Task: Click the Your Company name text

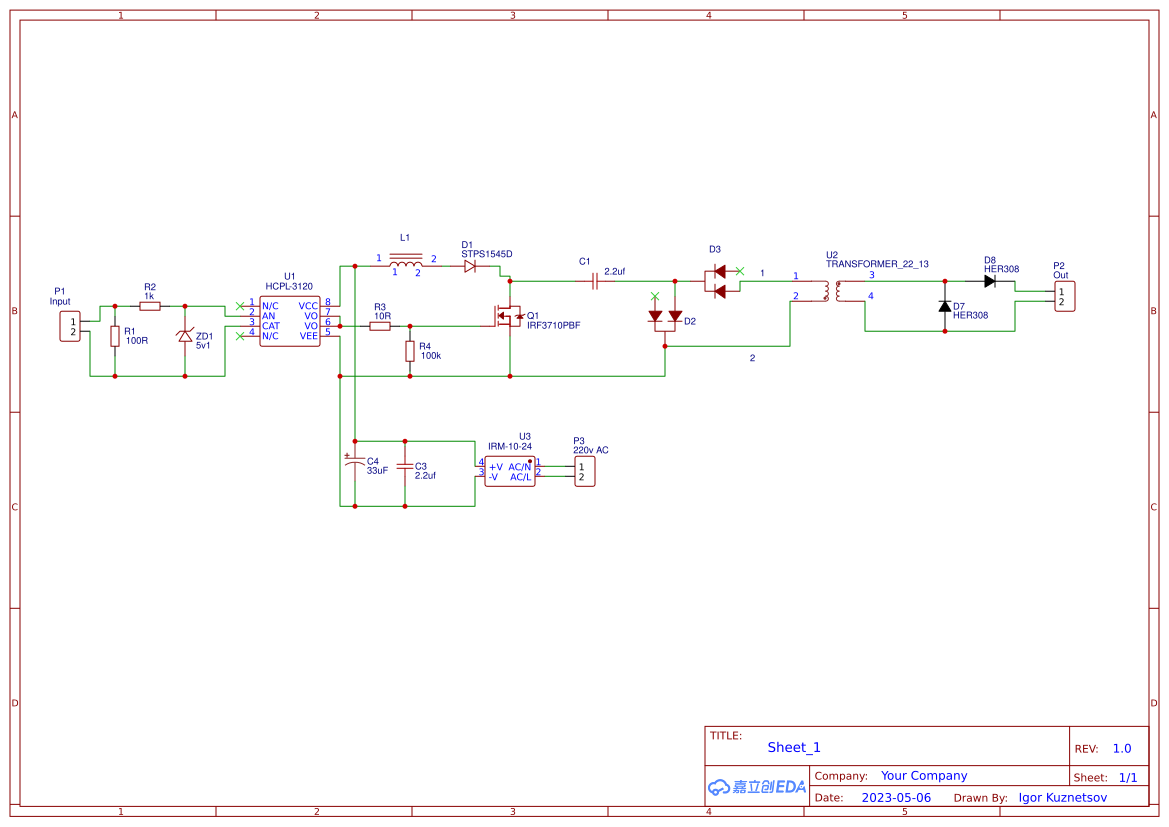Action: point(924,775)
